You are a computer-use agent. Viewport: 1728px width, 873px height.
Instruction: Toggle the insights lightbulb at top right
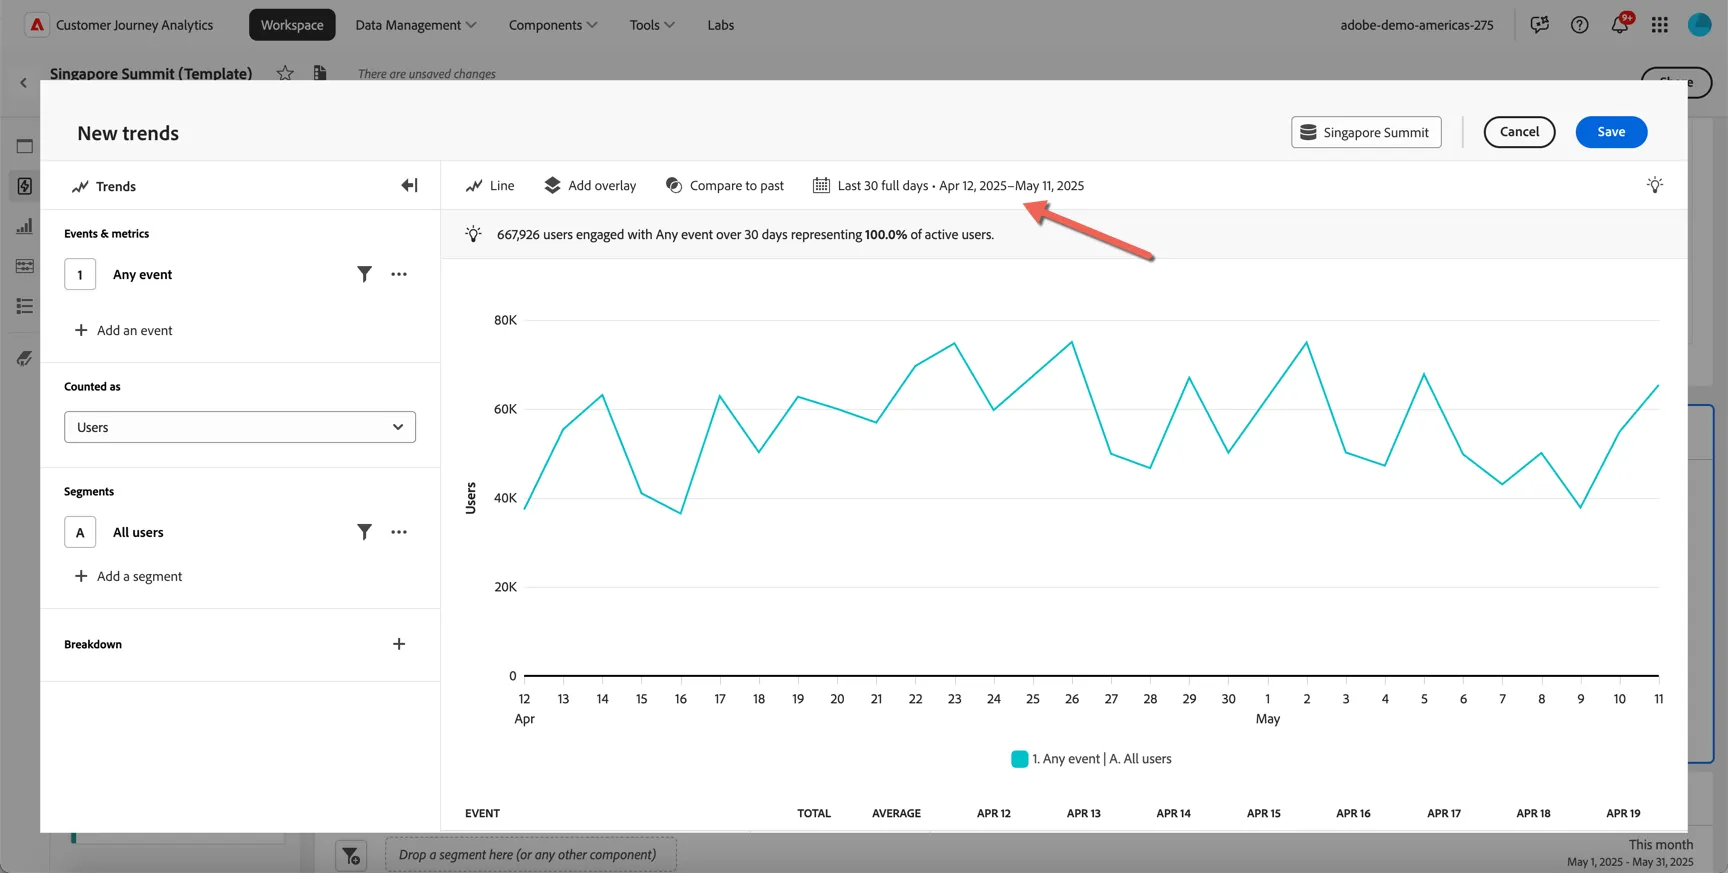(1655, 185)
